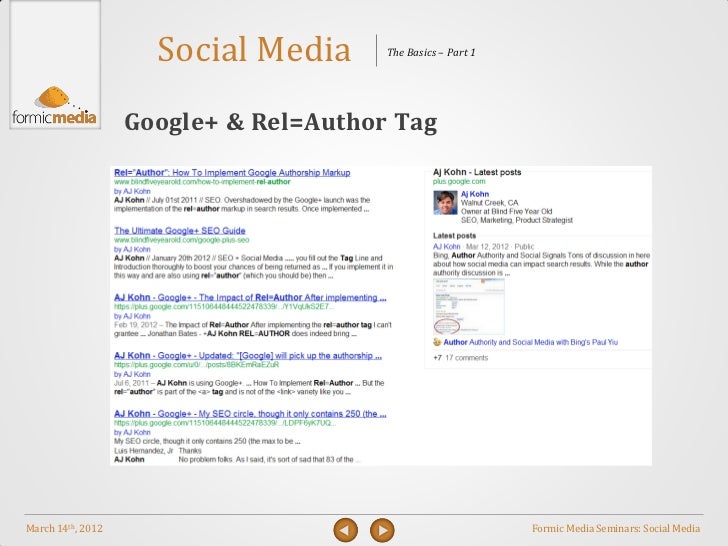Click 'Formic Media Seminars: Social Media' footer text
This screenshot has height=546, width=728.
(616, 528)
